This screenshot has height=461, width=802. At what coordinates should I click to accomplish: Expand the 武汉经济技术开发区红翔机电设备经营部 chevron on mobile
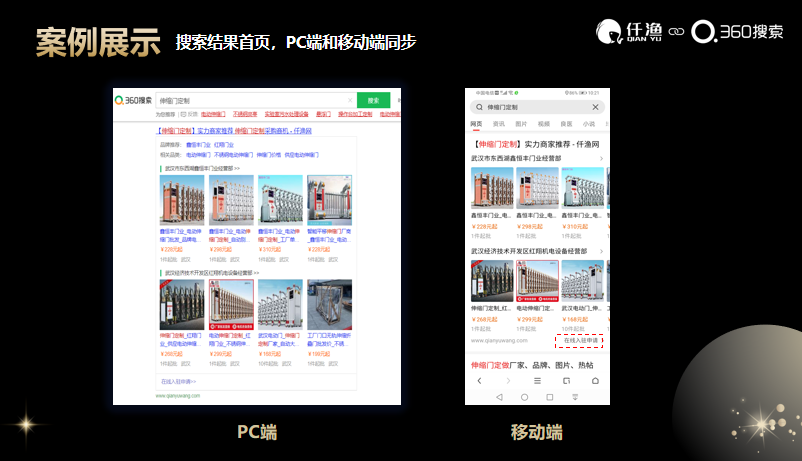[602, 251]
